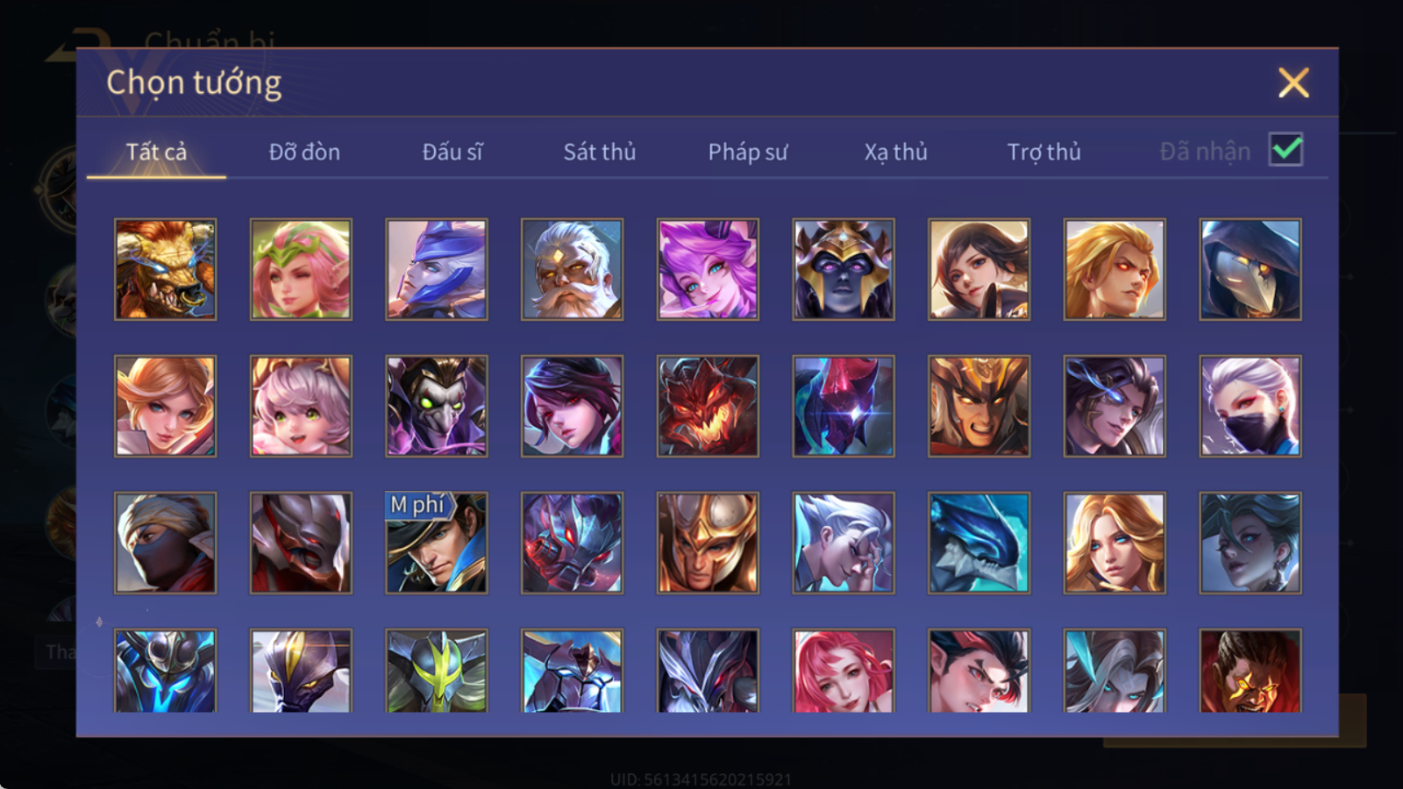Pick the blonde man with glowing red eyes
This screenshot has height=789, width=1403.
pyautogui.click(x=1115, y=270)
